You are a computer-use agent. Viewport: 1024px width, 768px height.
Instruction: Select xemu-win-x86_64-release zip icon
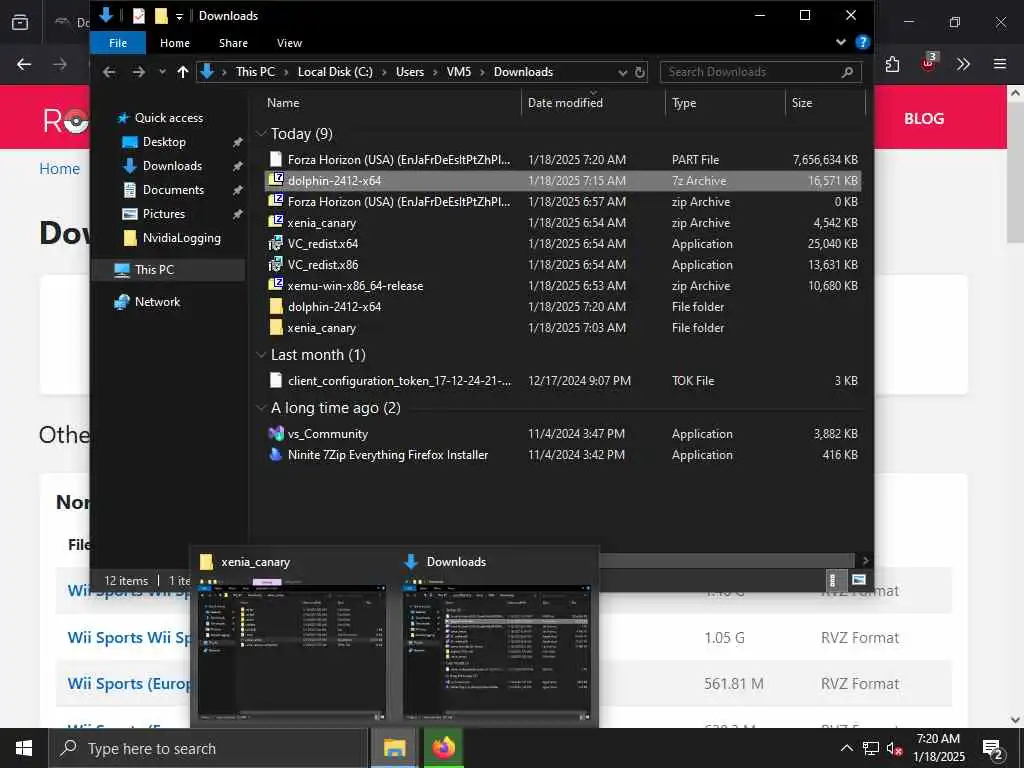click(276, 285)
